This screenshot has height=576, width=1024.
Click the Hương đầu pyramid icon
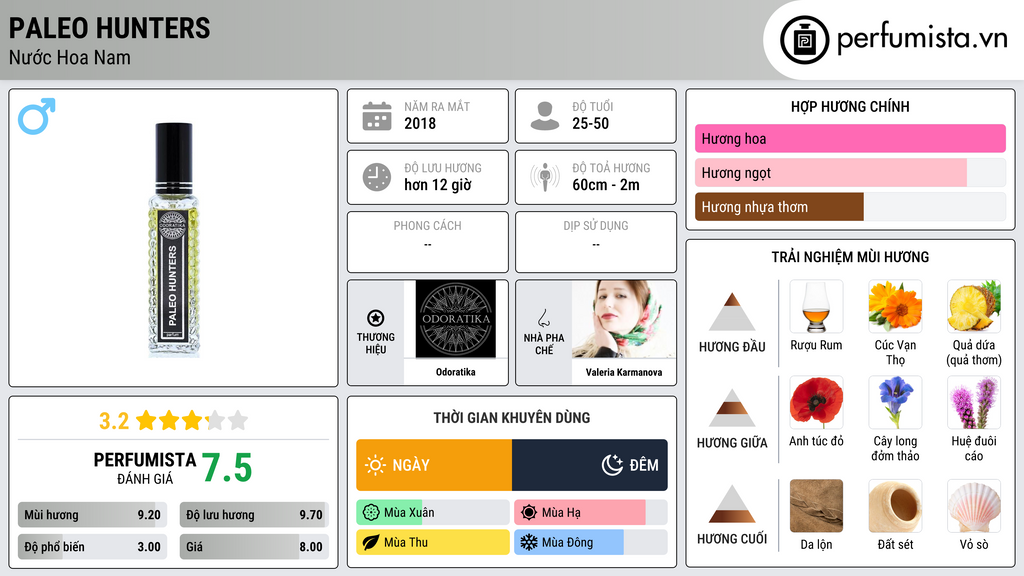click(x=732, y=312)
